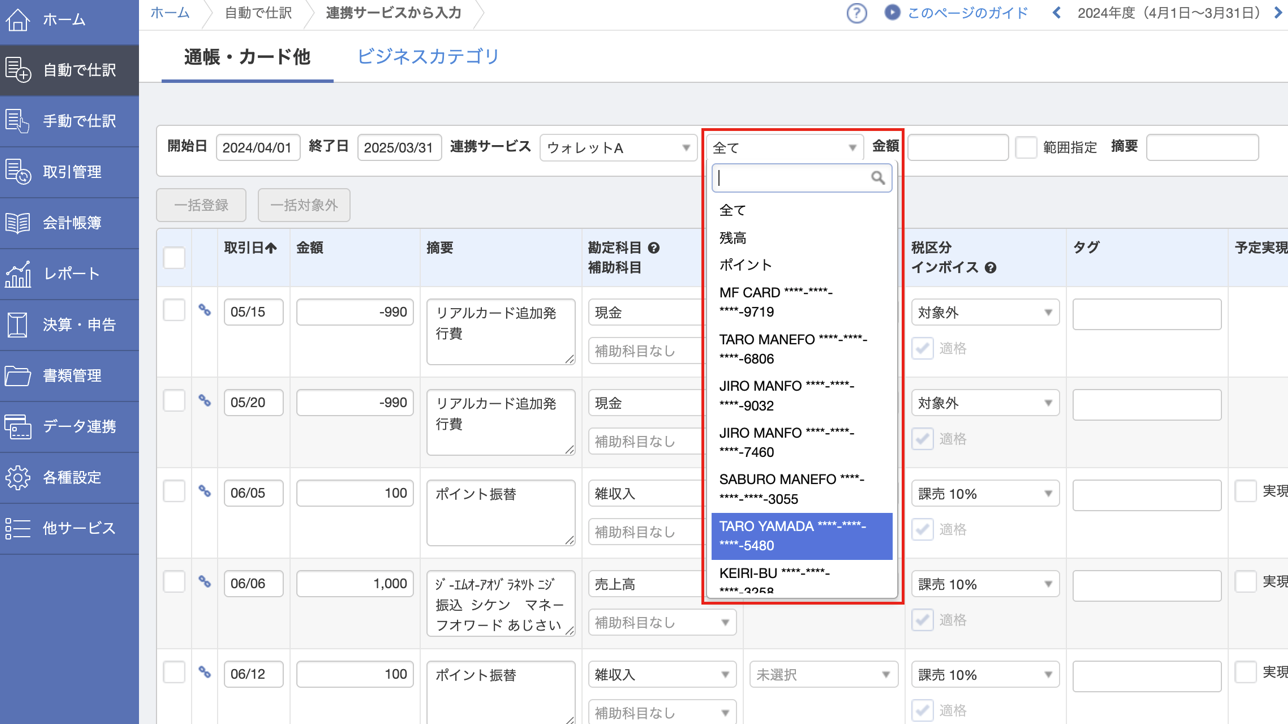Toggle the select-all checkbox in table header
This screenshot has width=1288, height=724.
click(174, 258)
